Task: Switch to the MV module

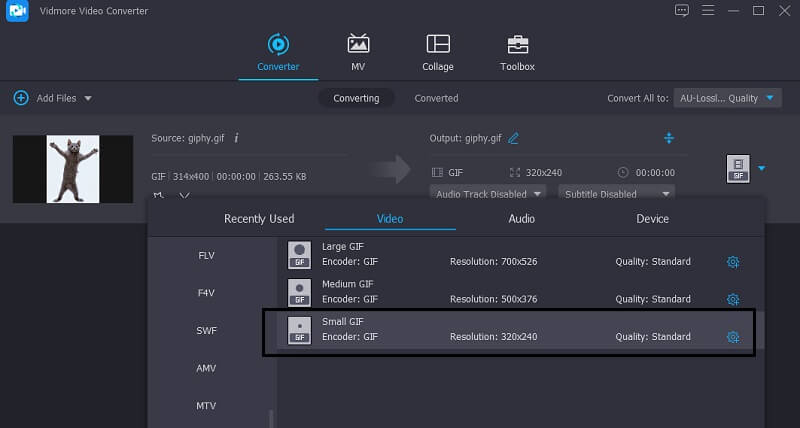Action: click(358, 45)
